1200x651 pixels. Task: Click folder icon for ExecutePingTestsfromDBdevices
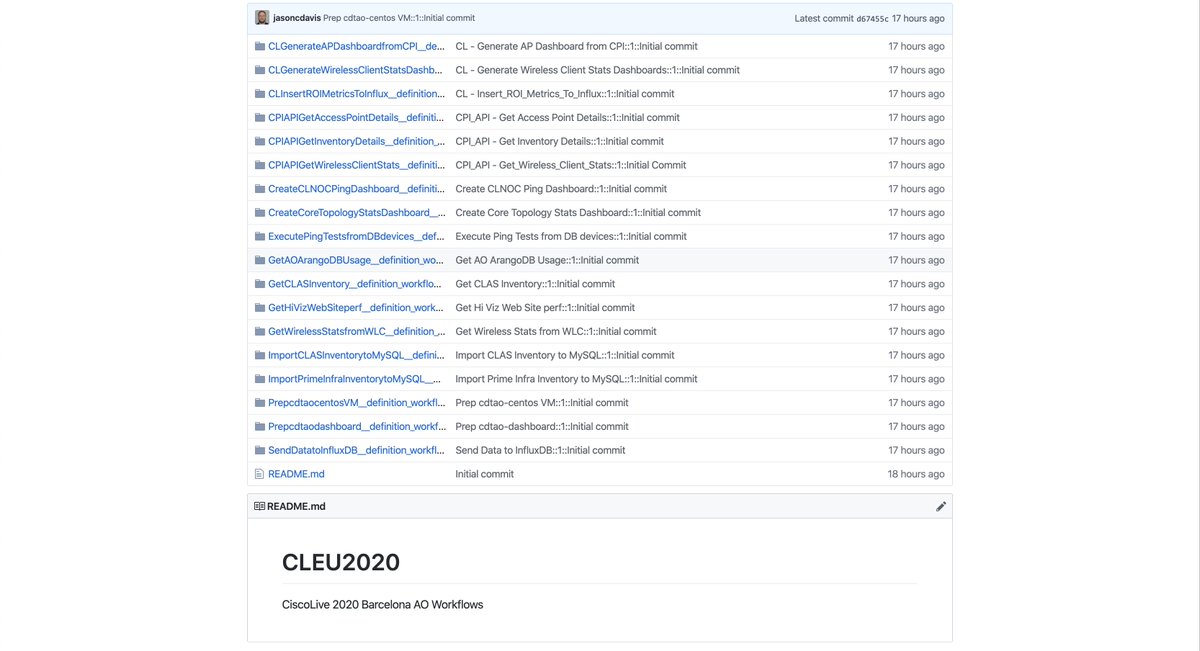[260, 236]
